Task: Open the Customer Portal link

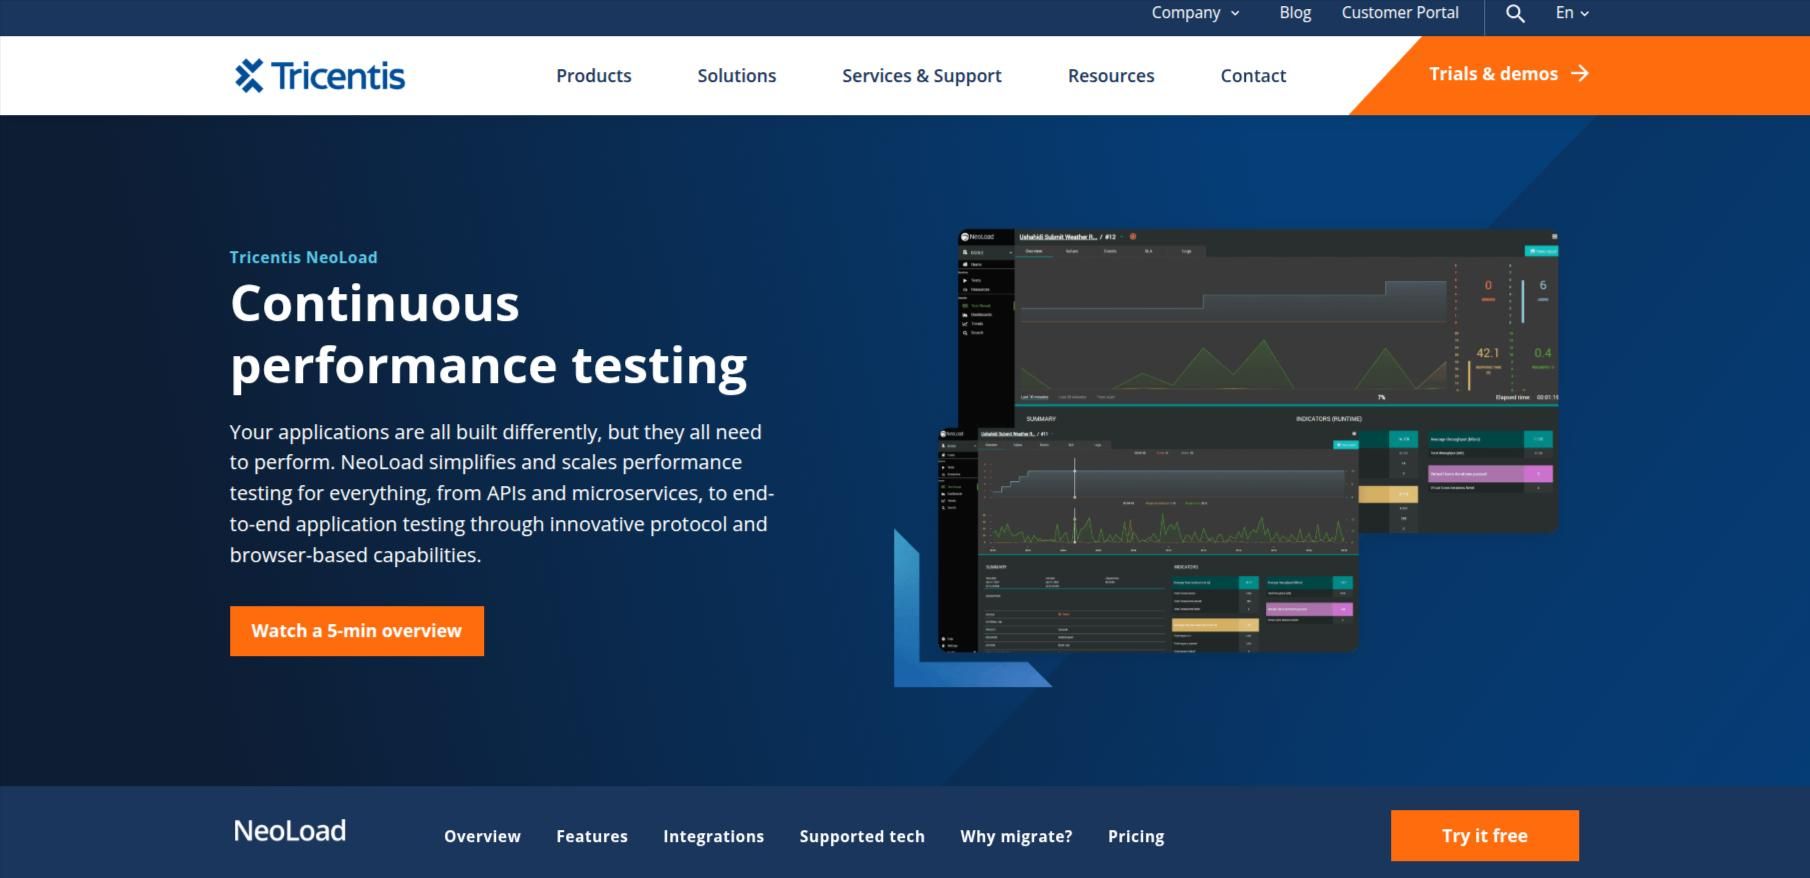Action: [x=1400, y=13]
